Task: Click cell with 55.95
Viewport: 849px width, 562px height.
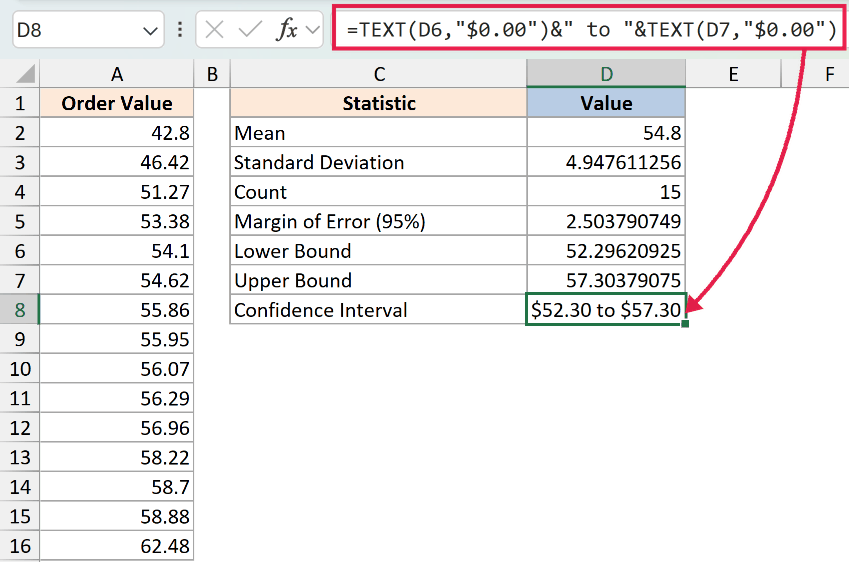Action: point(116,339)
